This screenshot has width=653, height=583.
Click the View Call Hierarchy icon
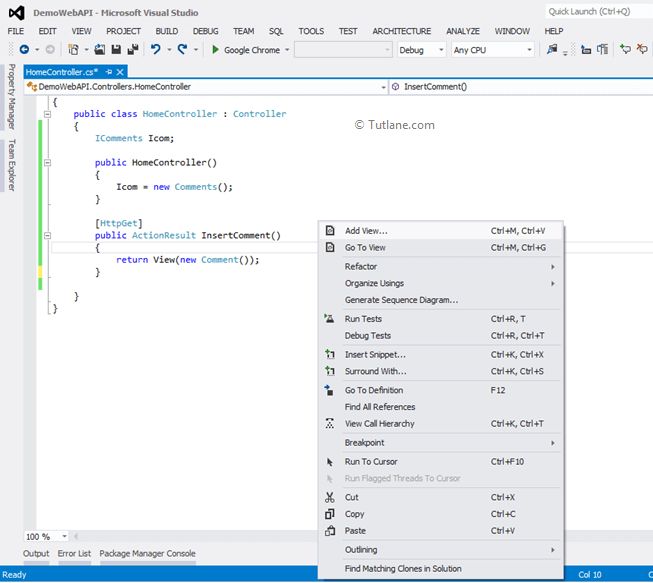[x=329, y=424]
